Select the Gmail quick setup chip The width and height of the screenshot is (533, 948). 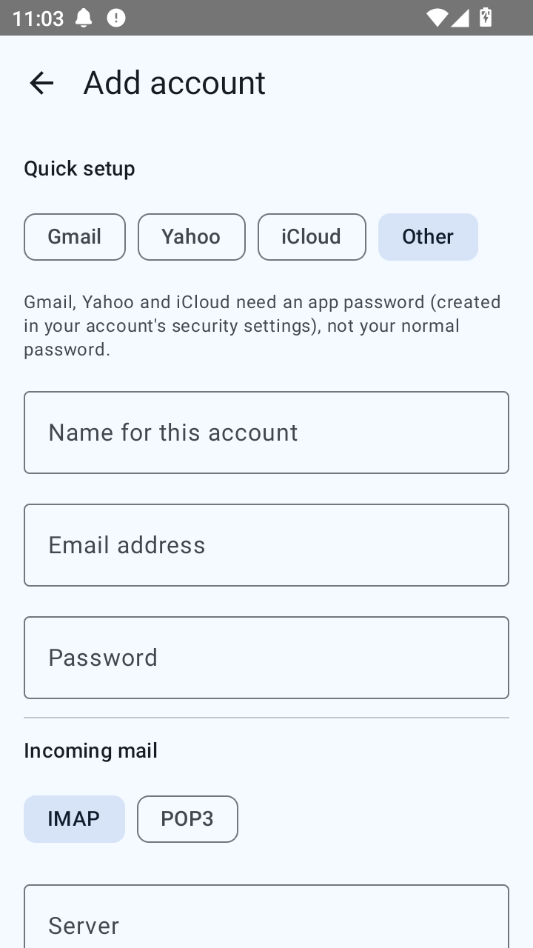tap(75, 237)
